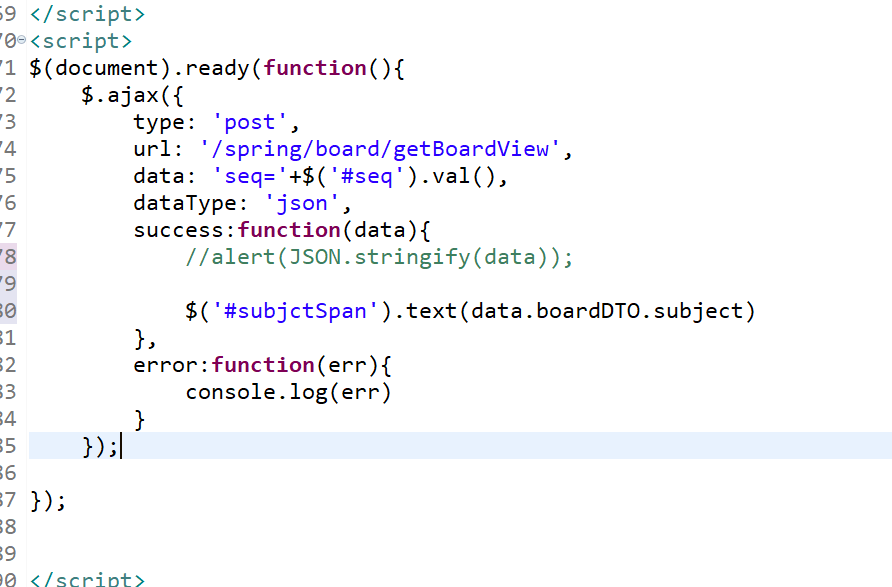Viewport: 892px width, 587px height.
Task: Click the success callback 'function' keyword
Action: click(289, 230)
